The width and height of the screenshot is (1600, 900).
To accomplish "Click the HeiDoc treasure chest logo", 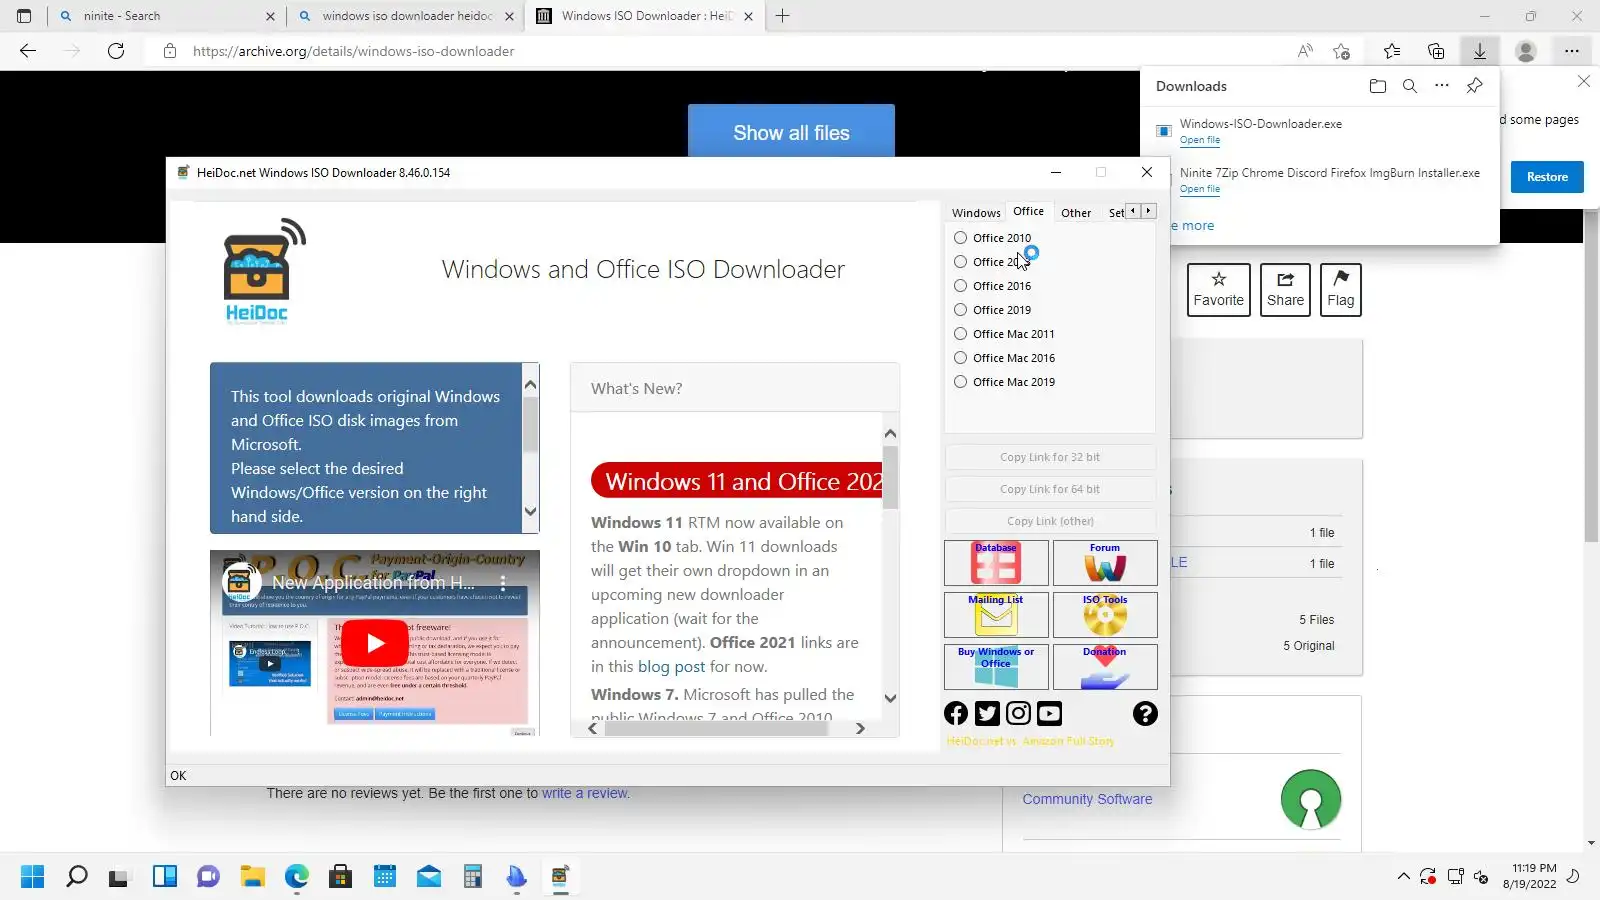I will 263,271.
